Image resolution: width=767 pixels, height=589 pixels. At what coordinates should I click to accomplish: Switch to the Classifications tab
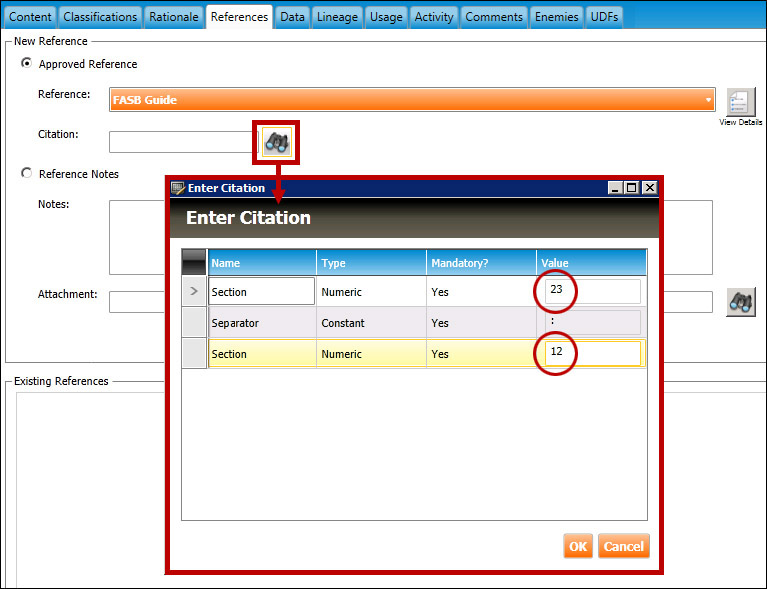[100, 17]
